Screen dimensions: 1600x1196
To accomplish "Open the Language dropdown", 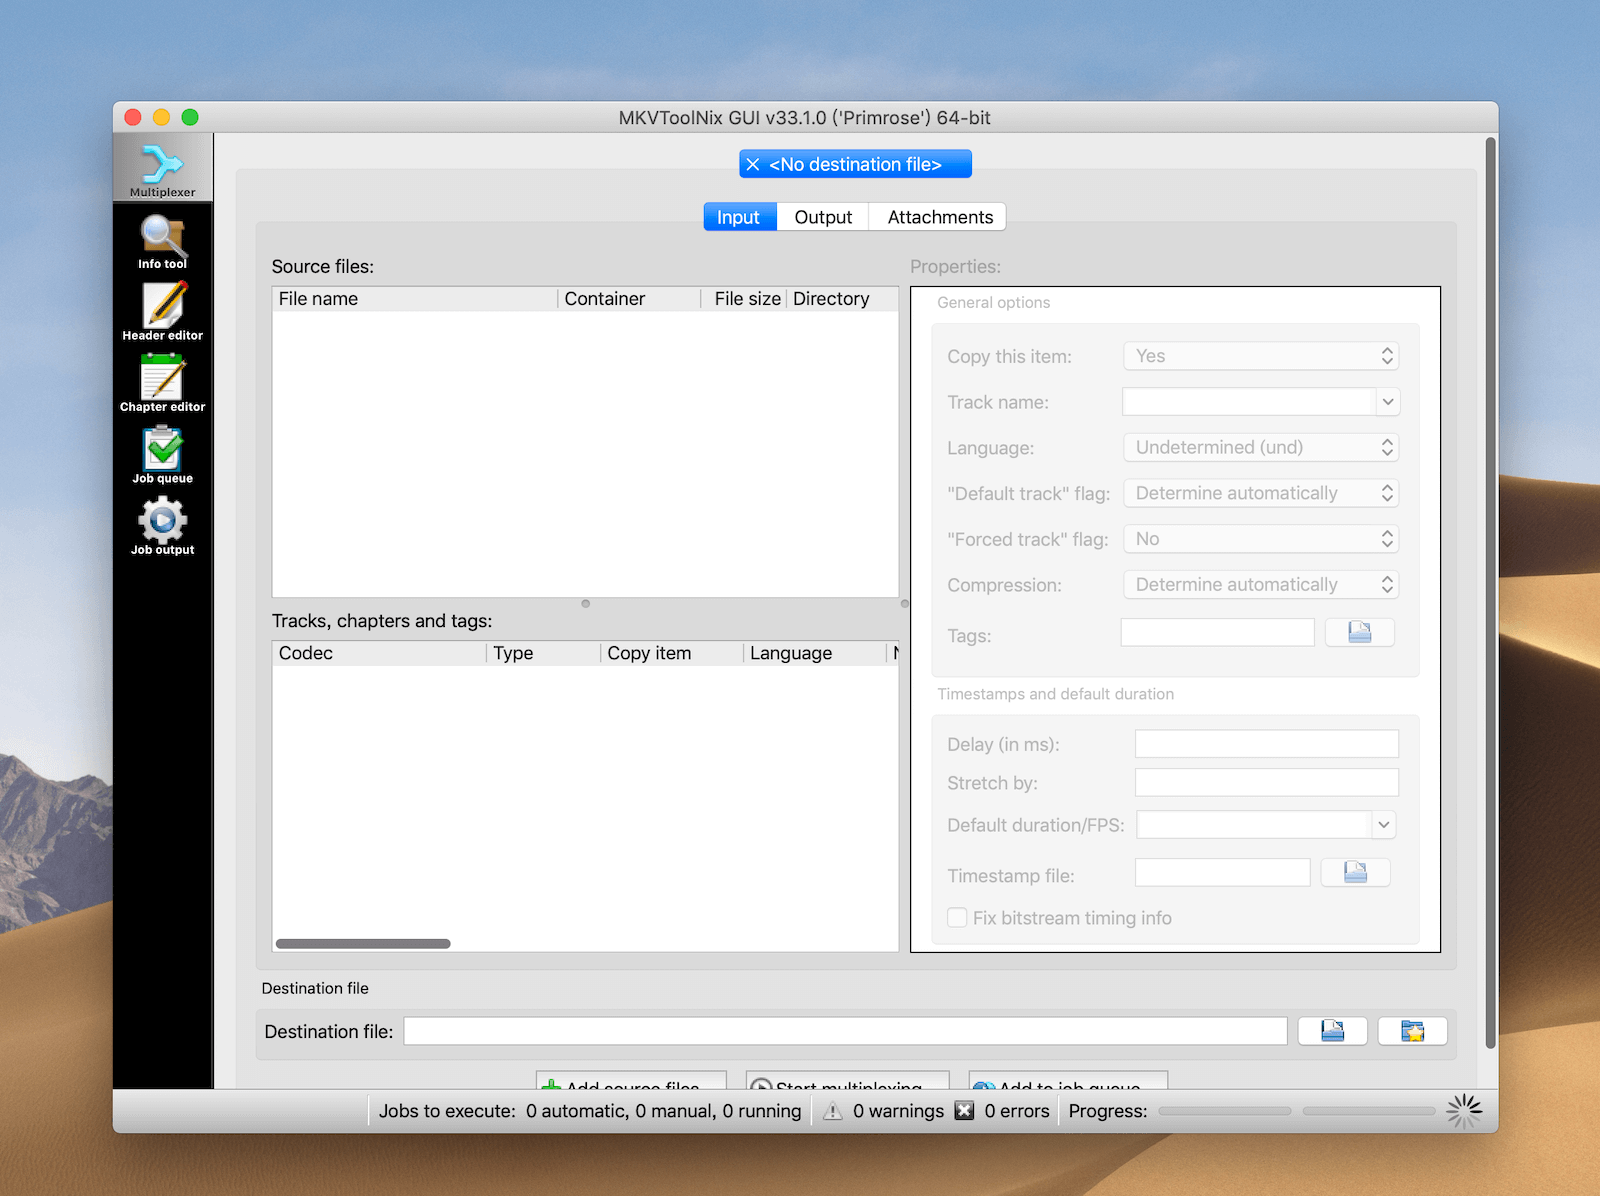I will point(1260,448).
